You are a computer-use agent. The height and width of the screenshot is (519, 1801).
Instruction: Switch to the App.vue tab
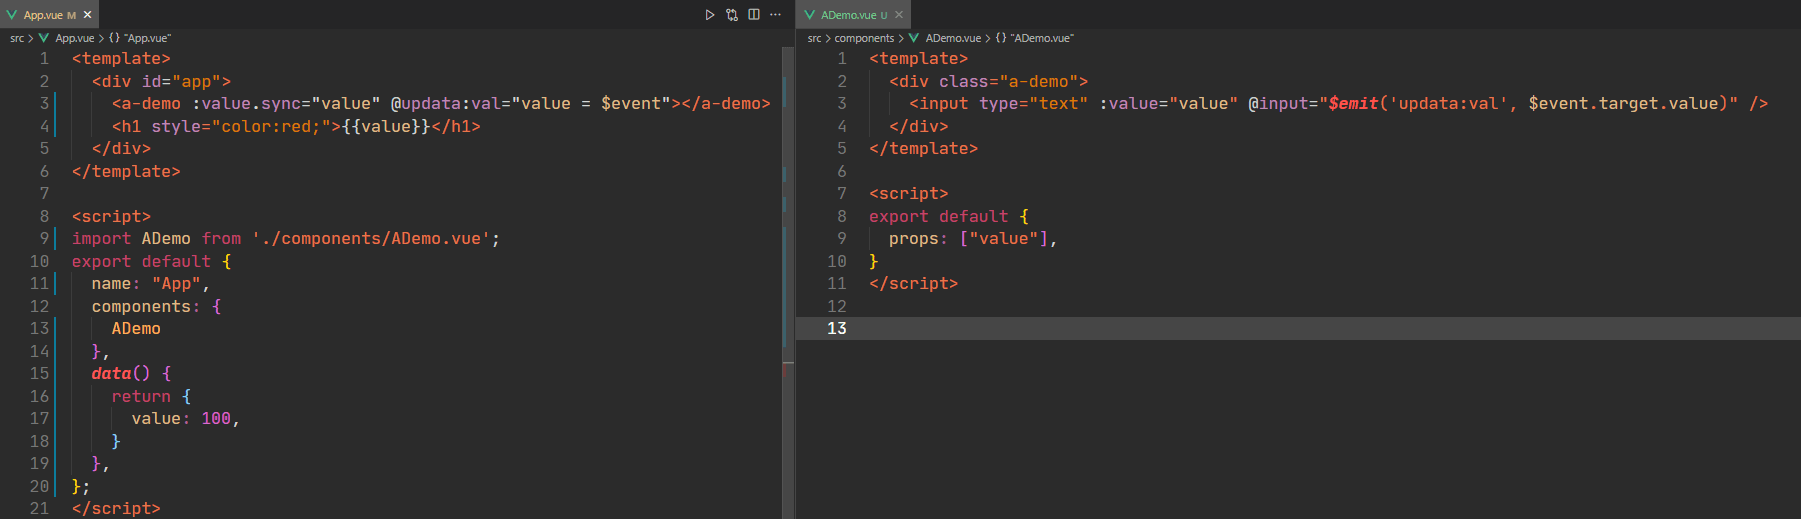pyautogui.click(x=49, y=14)
